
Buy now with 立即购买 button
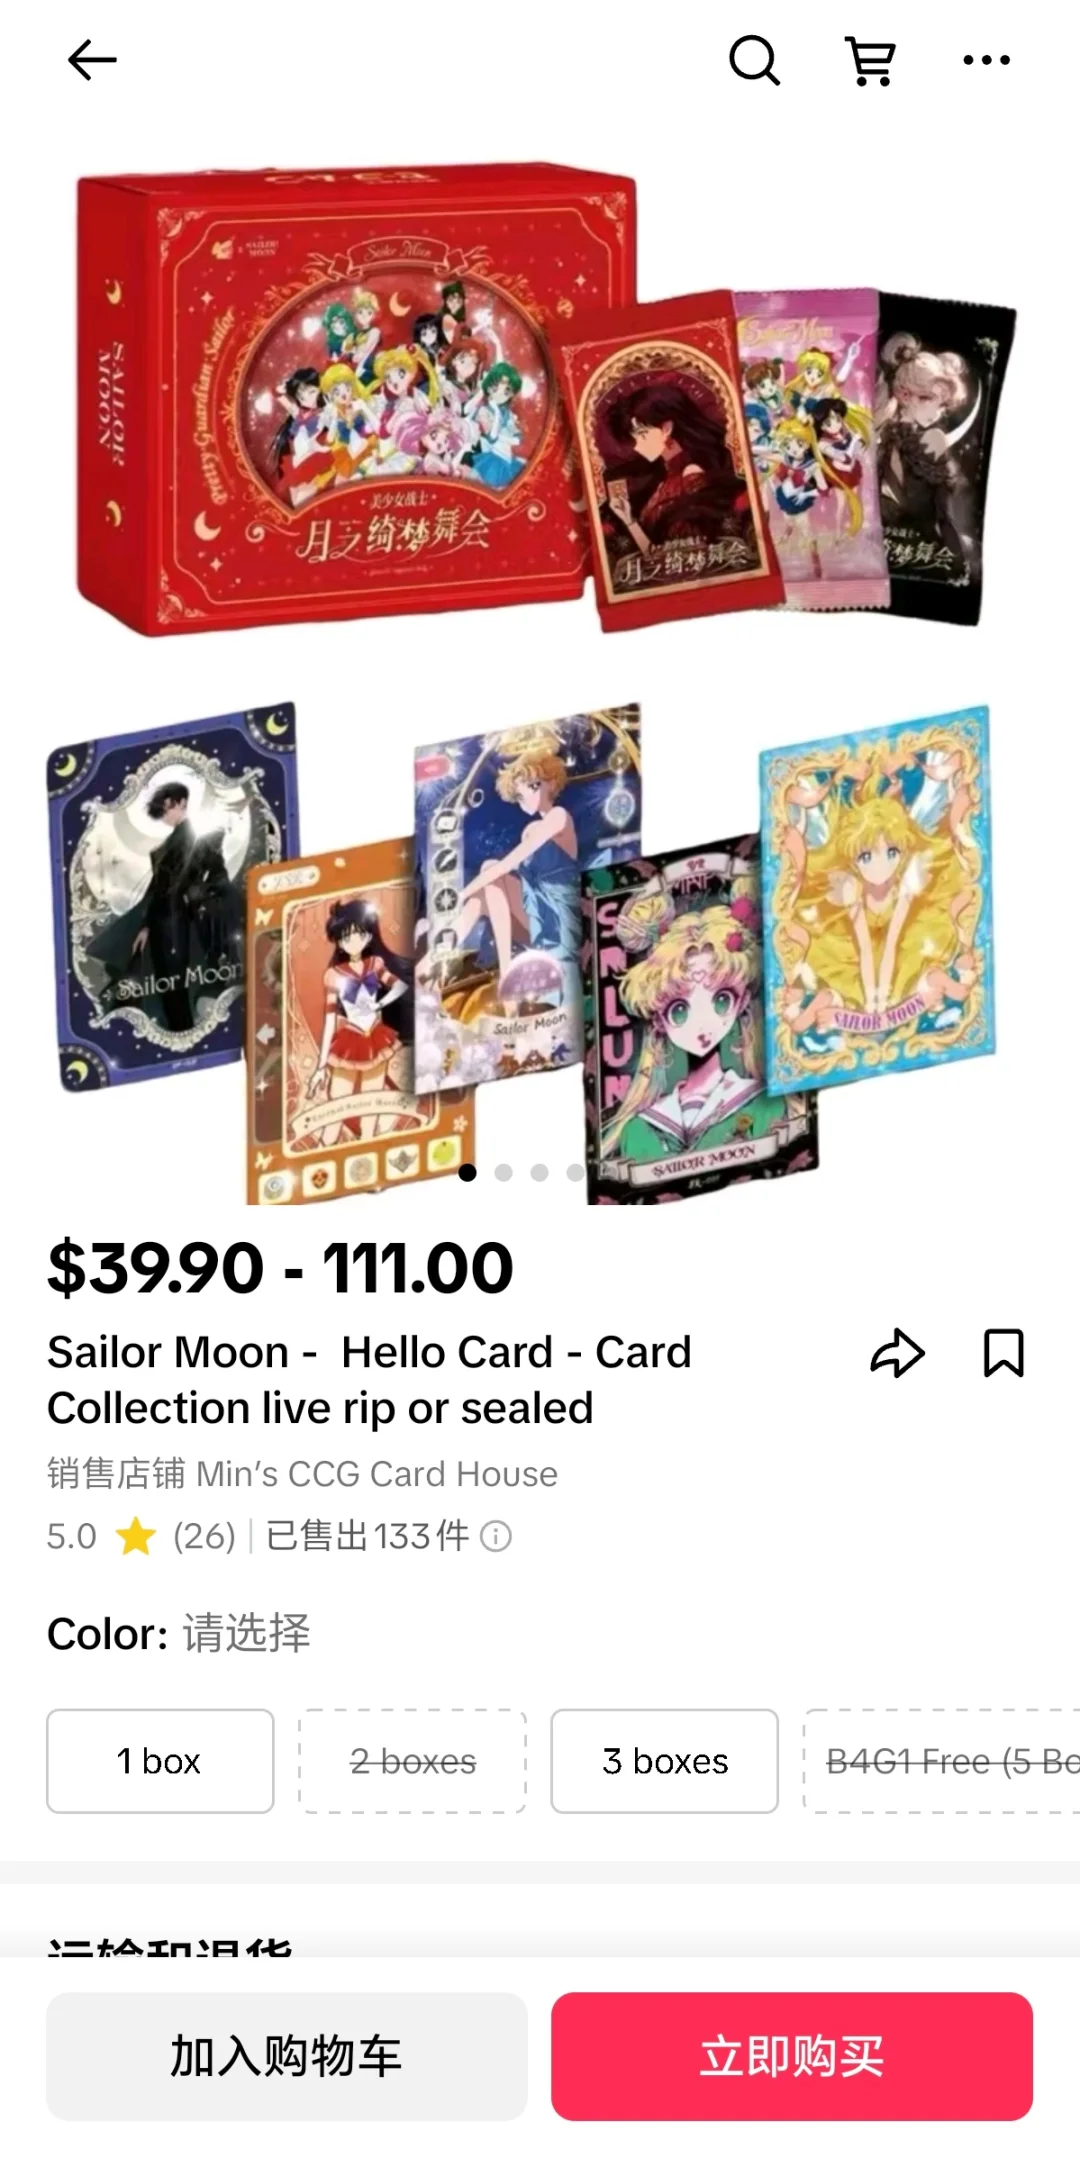792,2056
